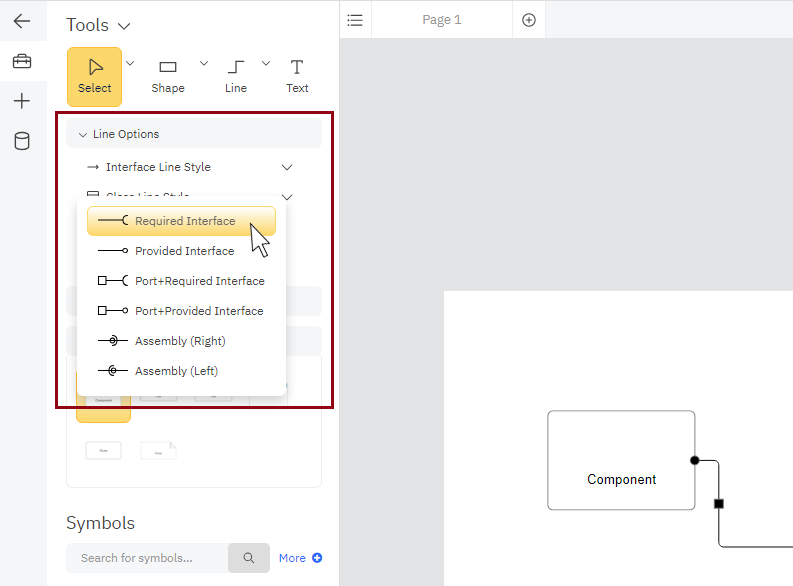Open the toolbox briefcase panel icon
The height and width of the screenshot is (586, 793).
coord(22,62)
